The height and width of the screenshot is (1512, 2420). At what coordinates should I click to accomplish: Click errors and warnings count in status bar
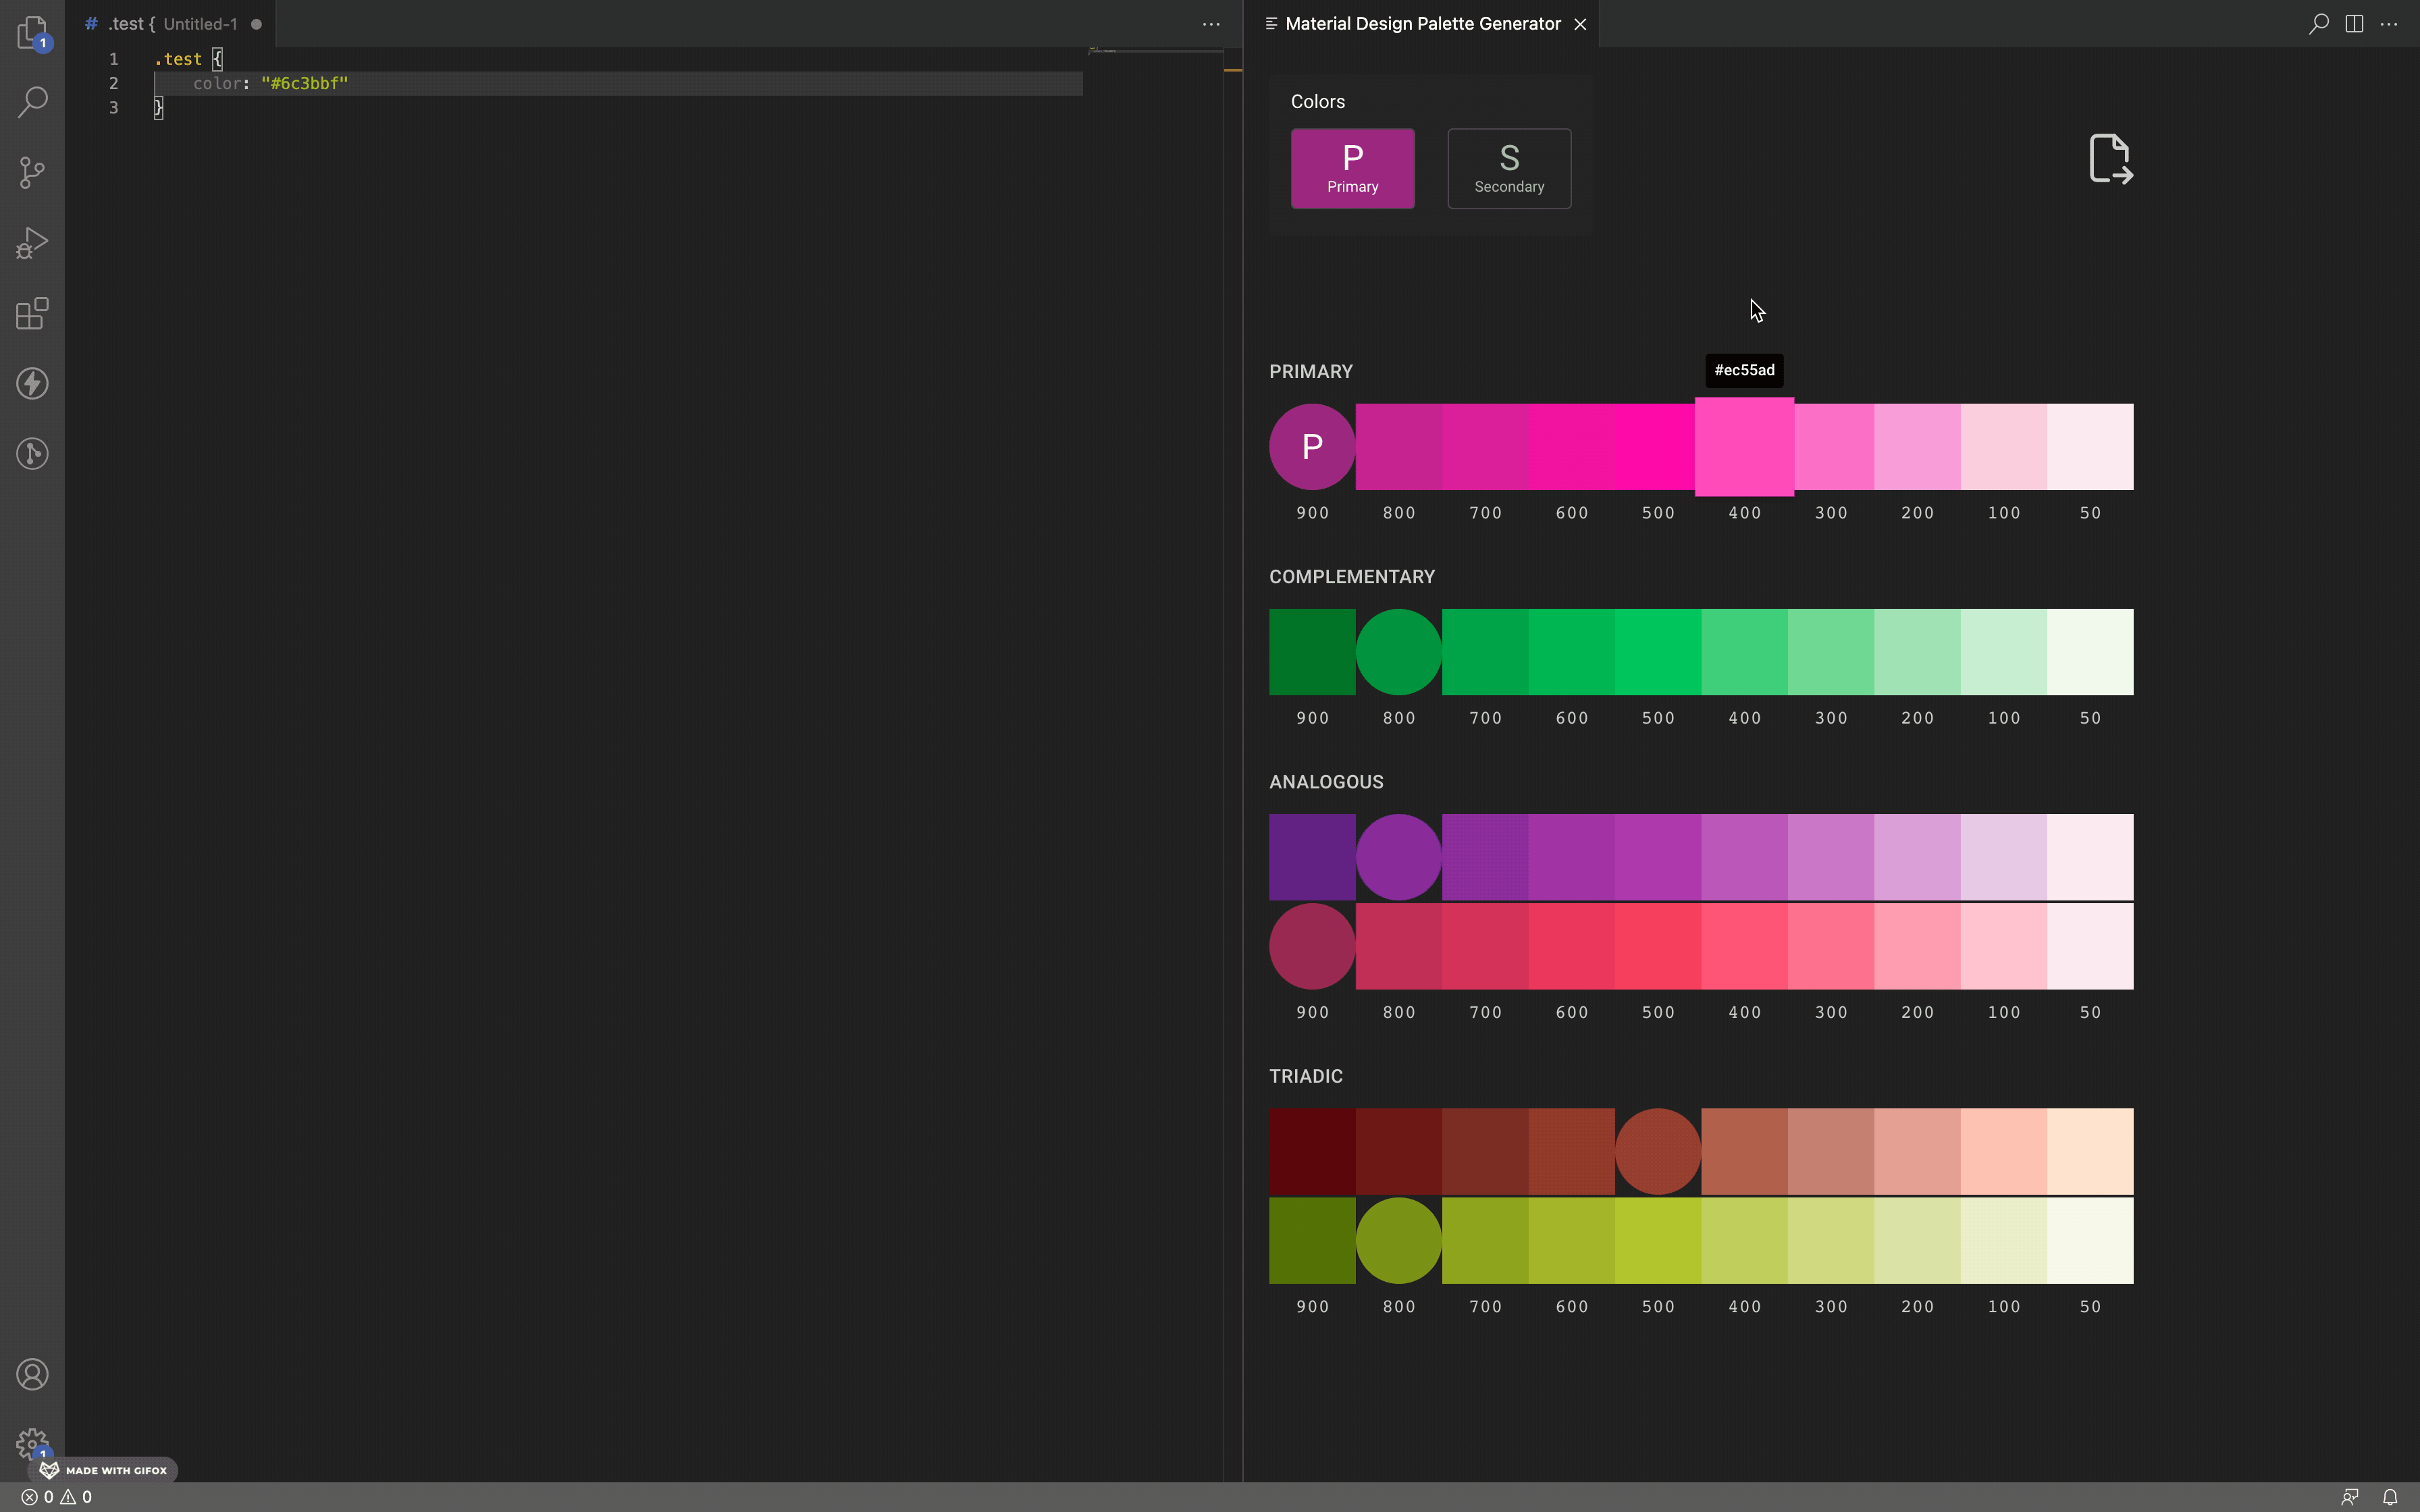pos(57,1497)
